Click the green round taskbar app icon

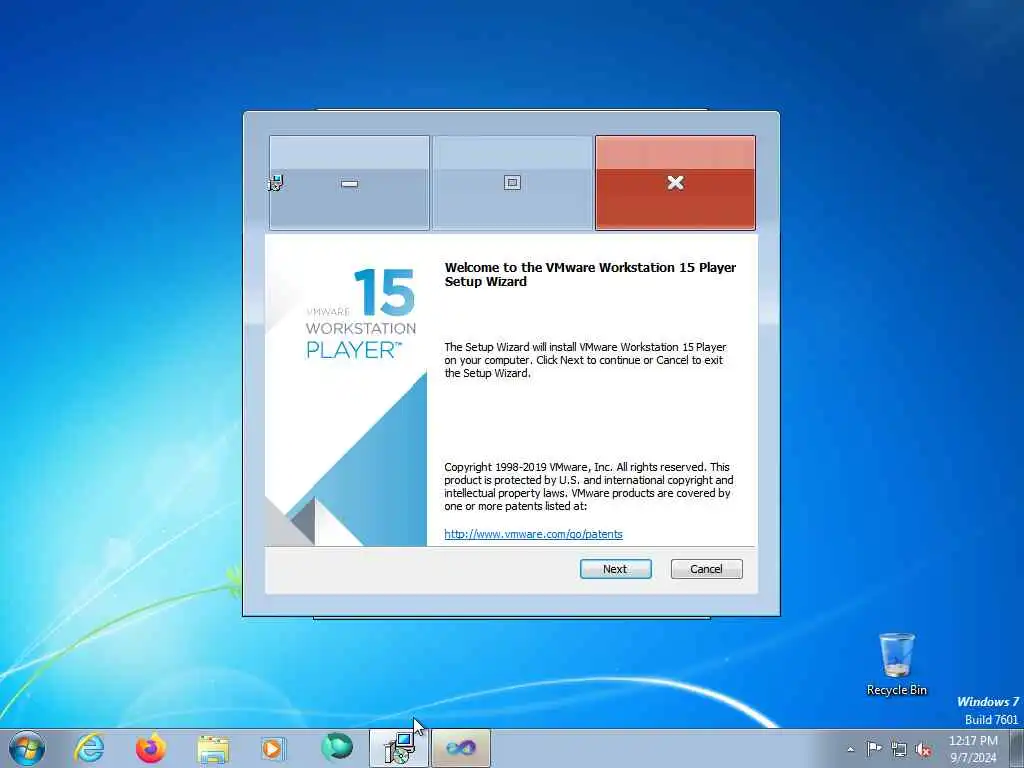337,747
